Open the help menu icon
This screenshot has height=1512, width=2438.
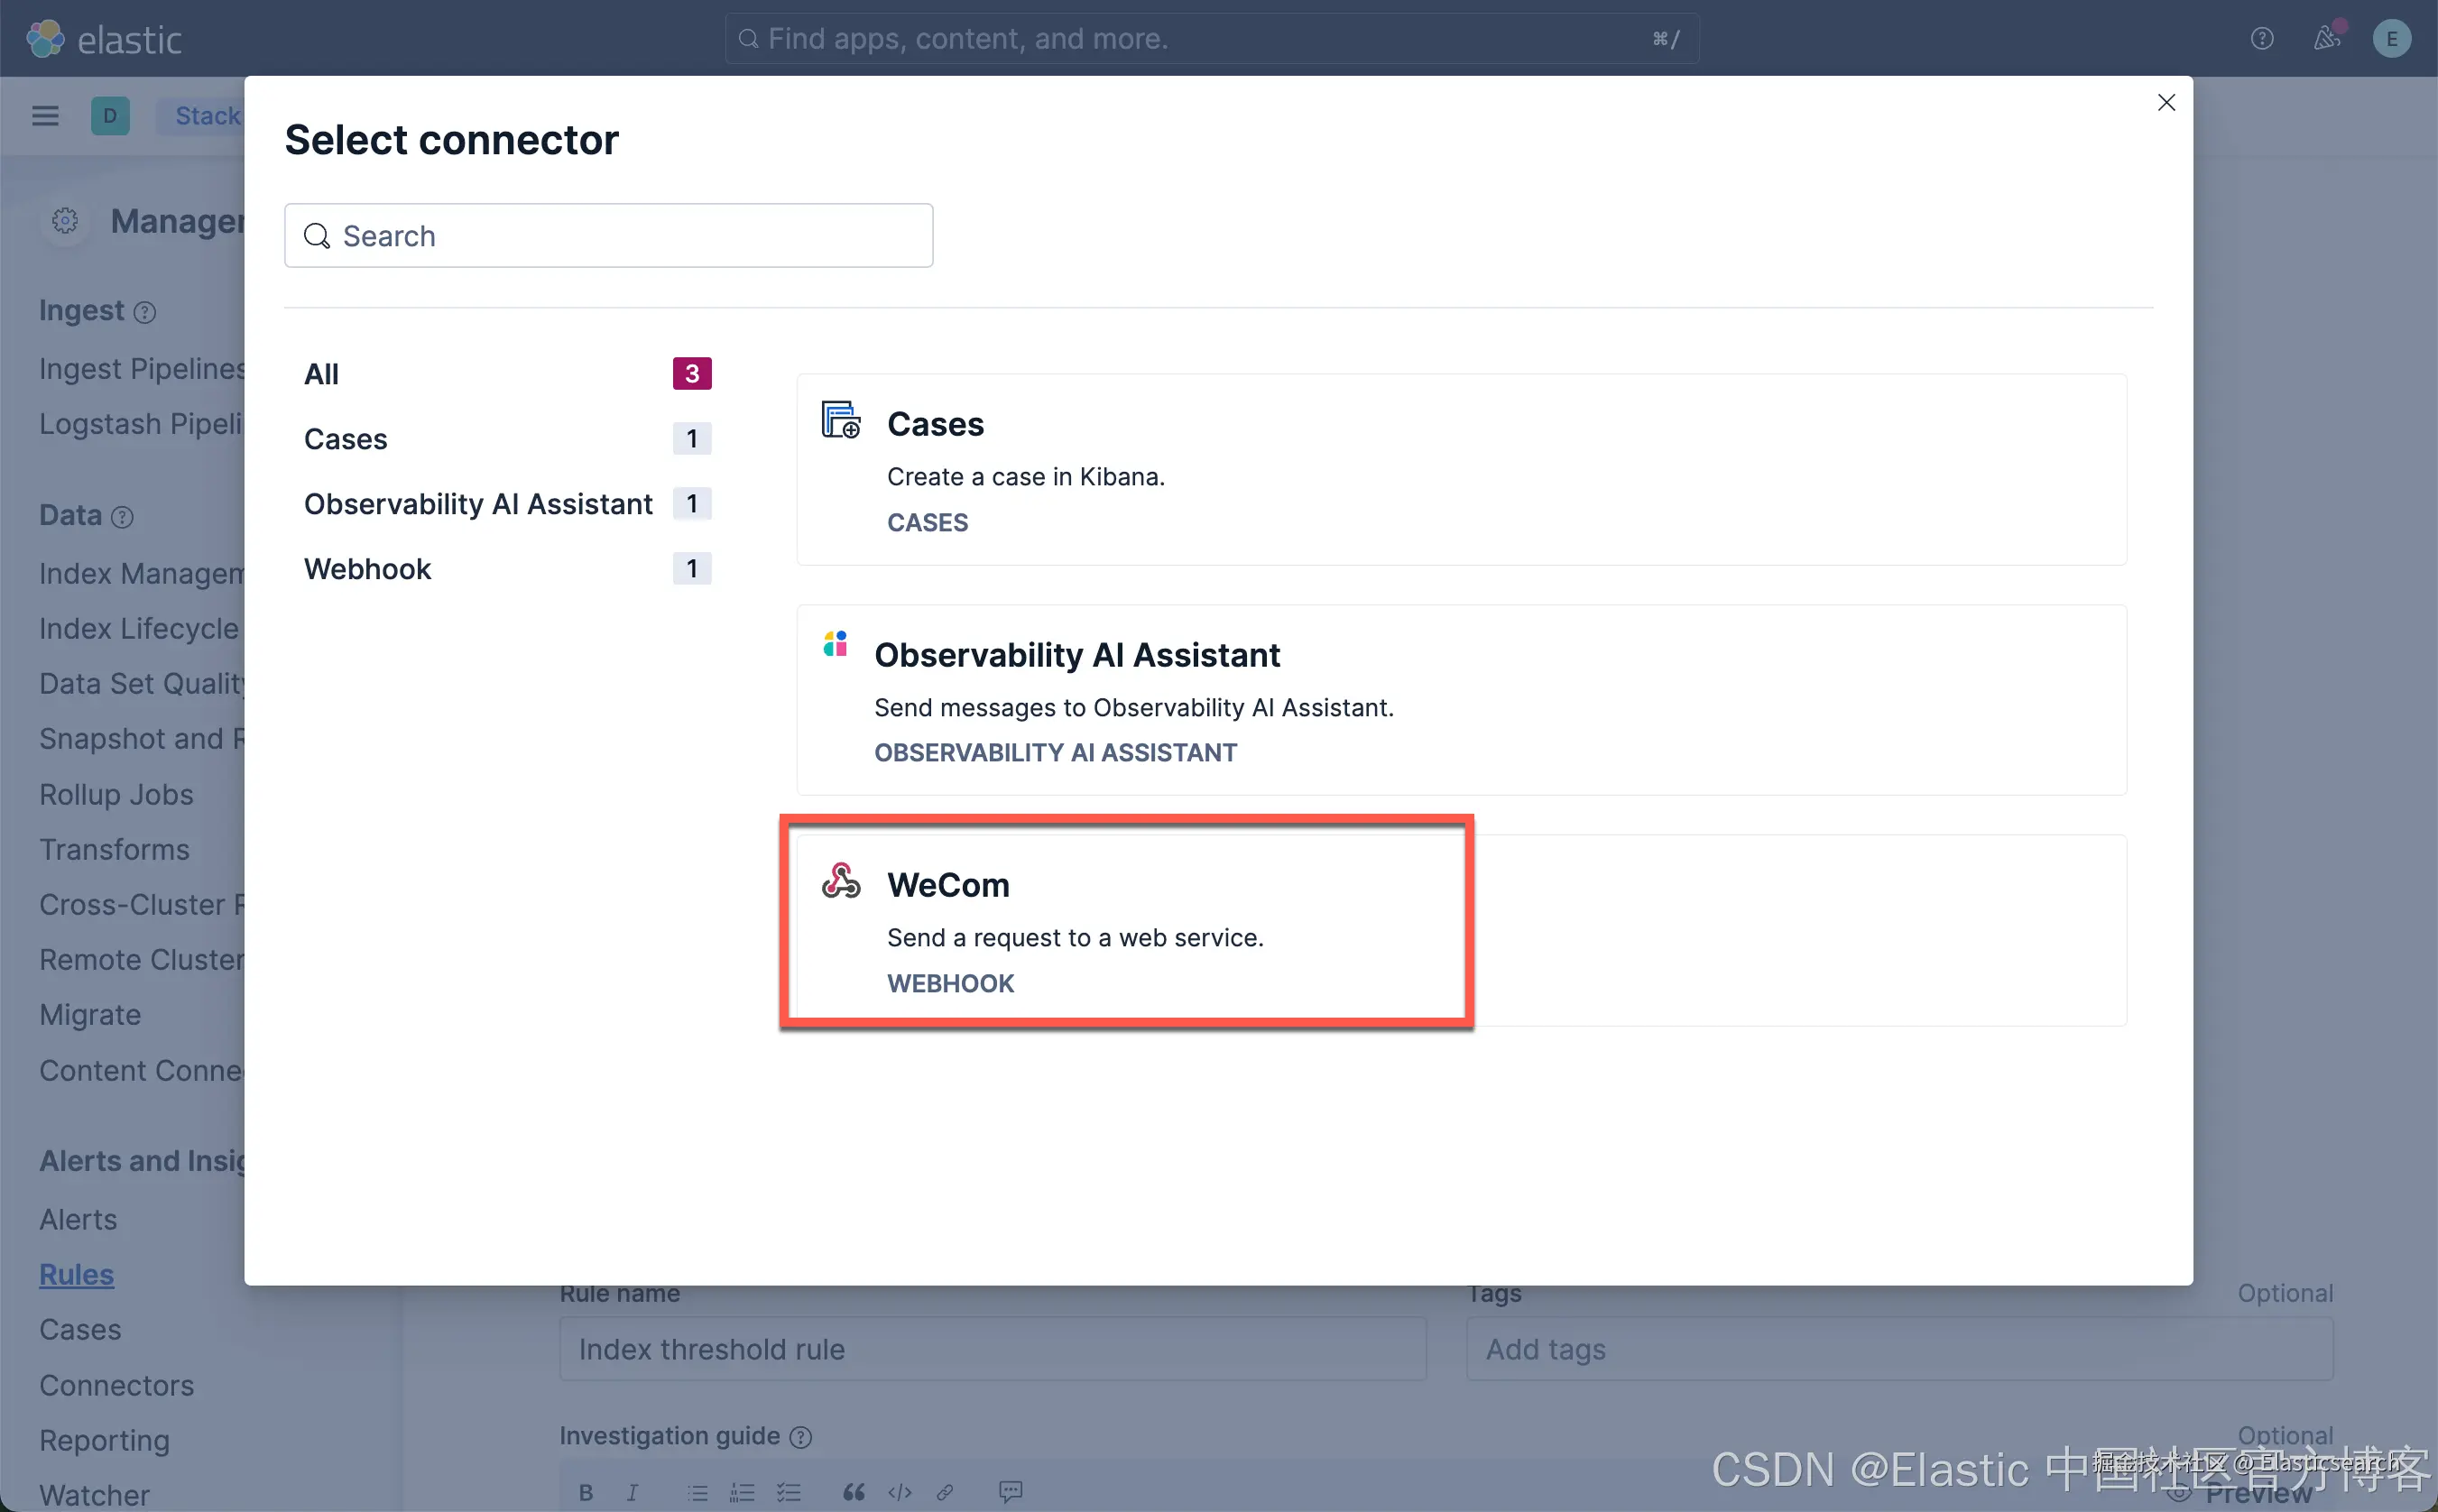(2261, 39)
